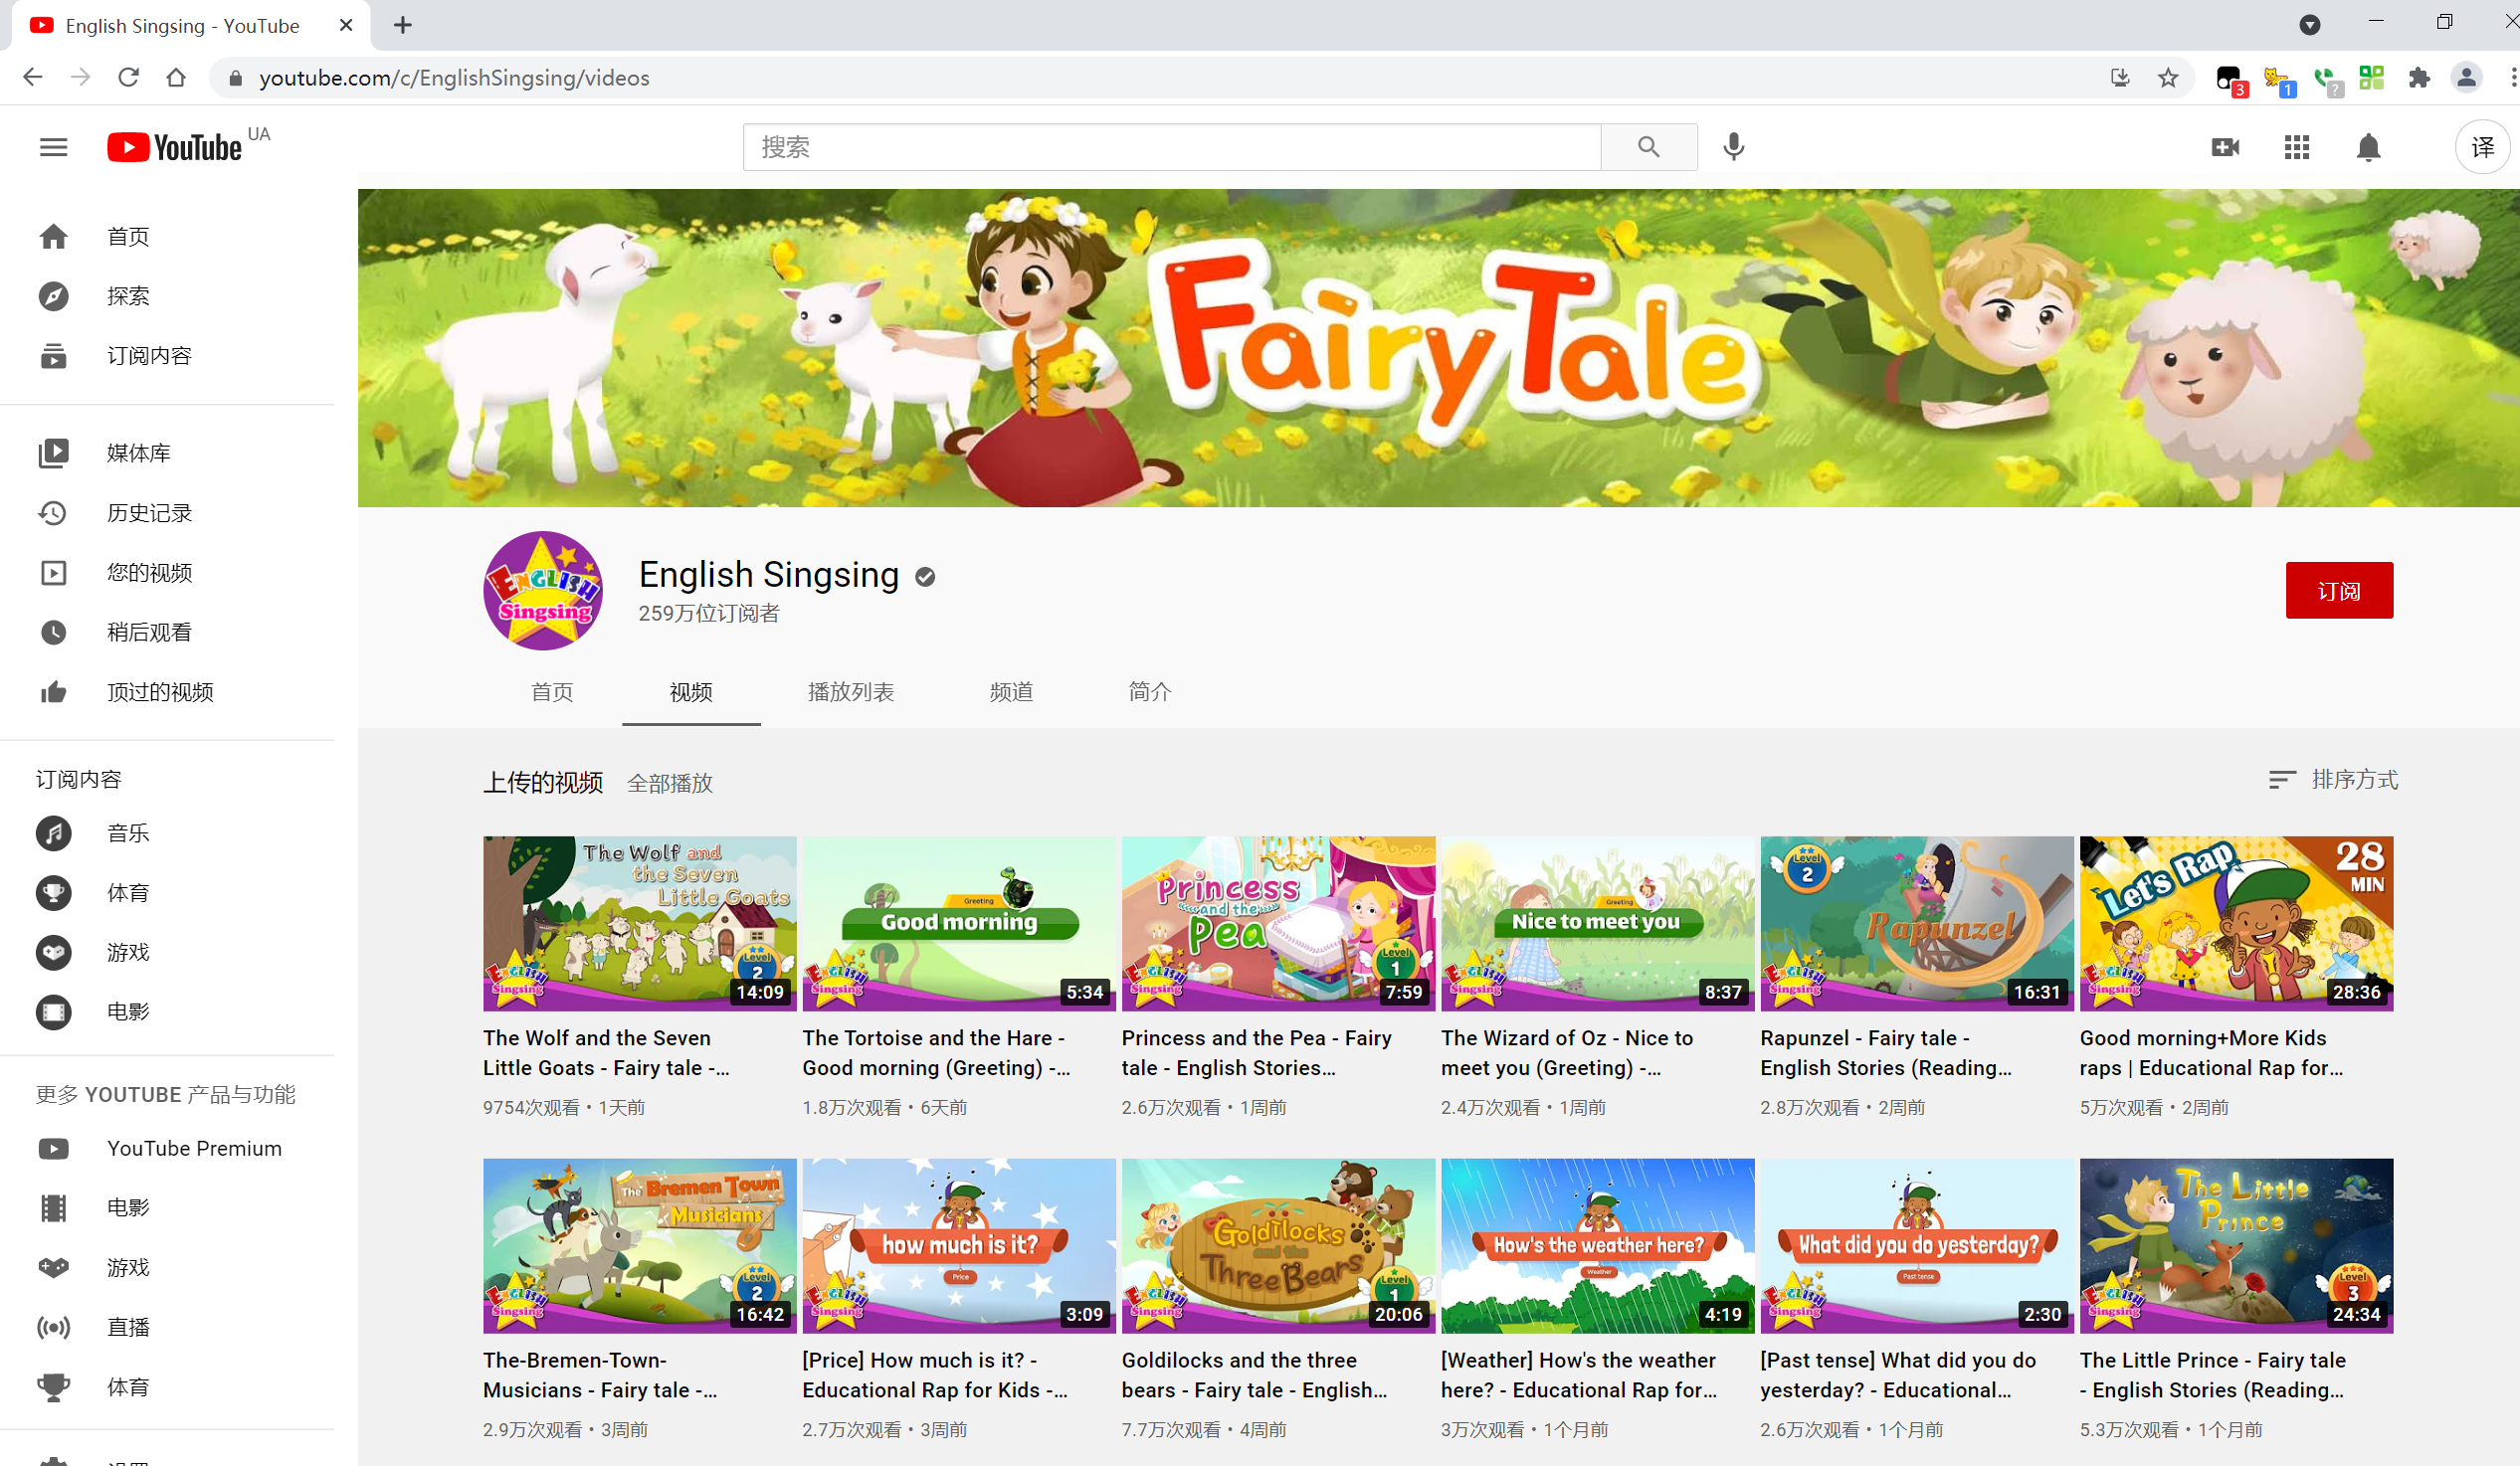Open the install app icon in address bar
This screenshot has height=1466, width=2520.
[2119, 77]
